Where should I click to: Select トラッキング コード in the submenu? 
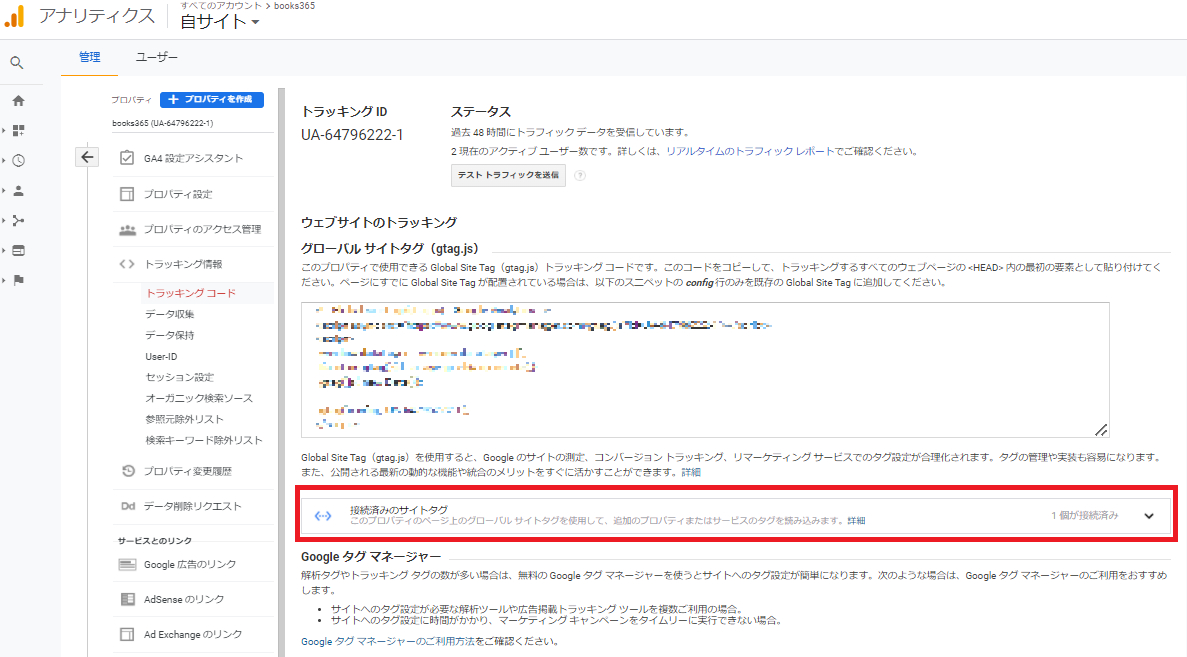191,293
